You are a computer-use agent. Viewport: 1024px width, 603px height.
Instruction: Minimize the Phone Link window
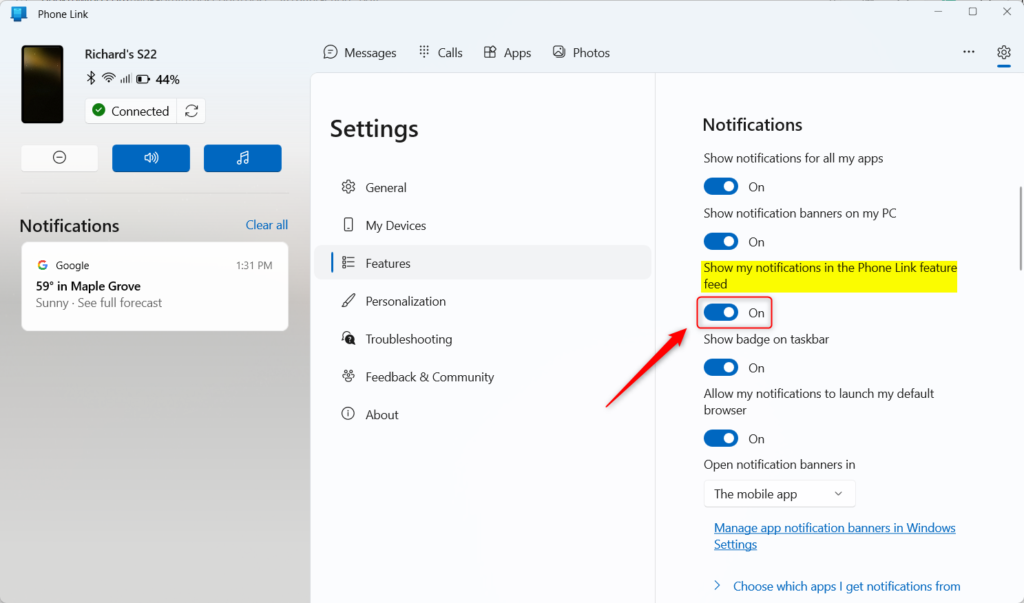[x=938, y=12]
